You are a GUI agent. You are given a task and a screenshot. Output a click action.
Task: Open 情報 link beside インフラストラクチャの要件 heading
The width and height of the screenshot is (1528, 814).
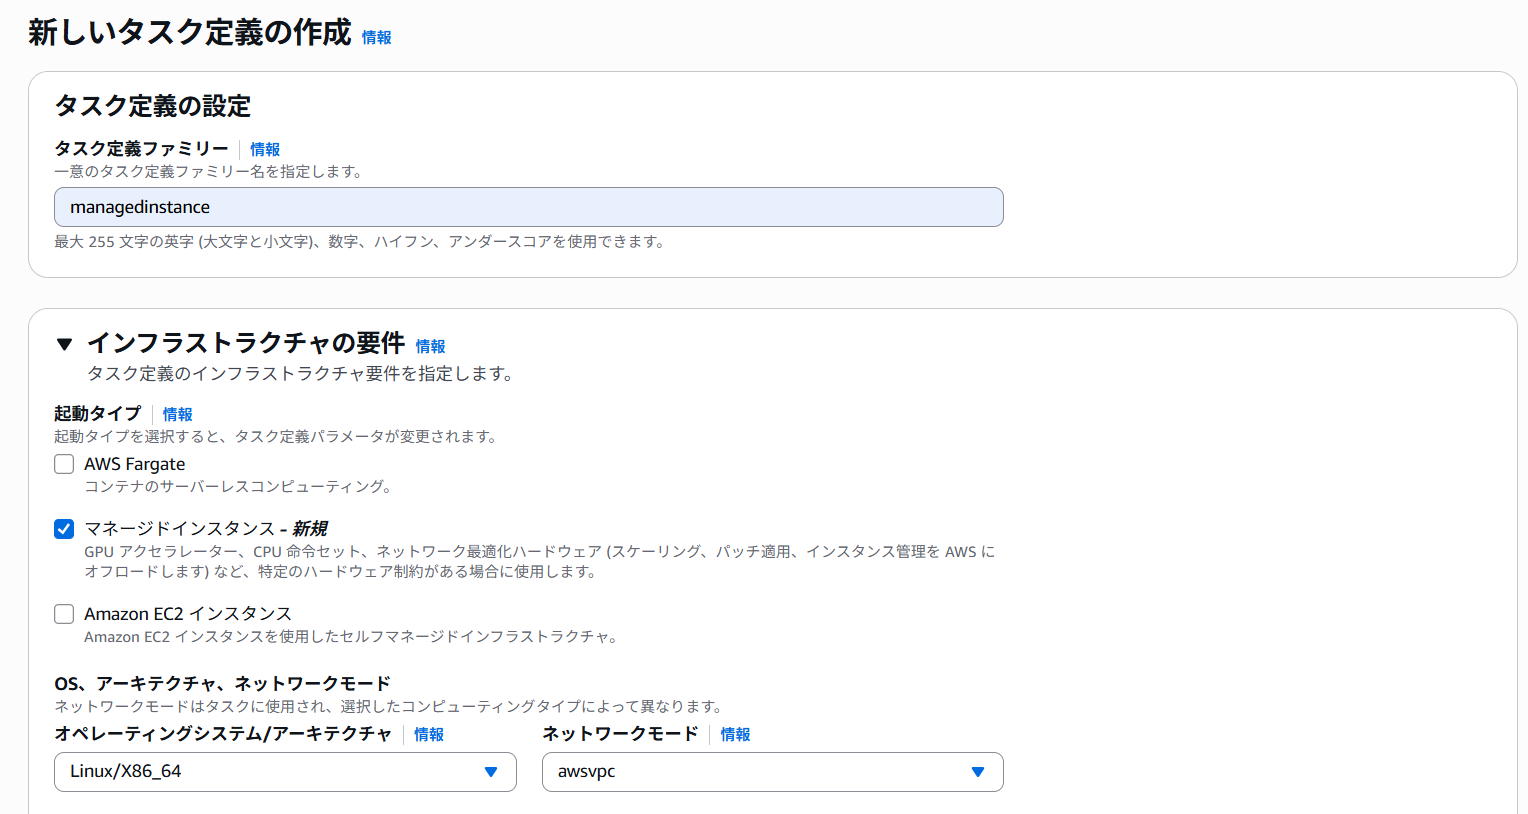(x=431, y=346)
